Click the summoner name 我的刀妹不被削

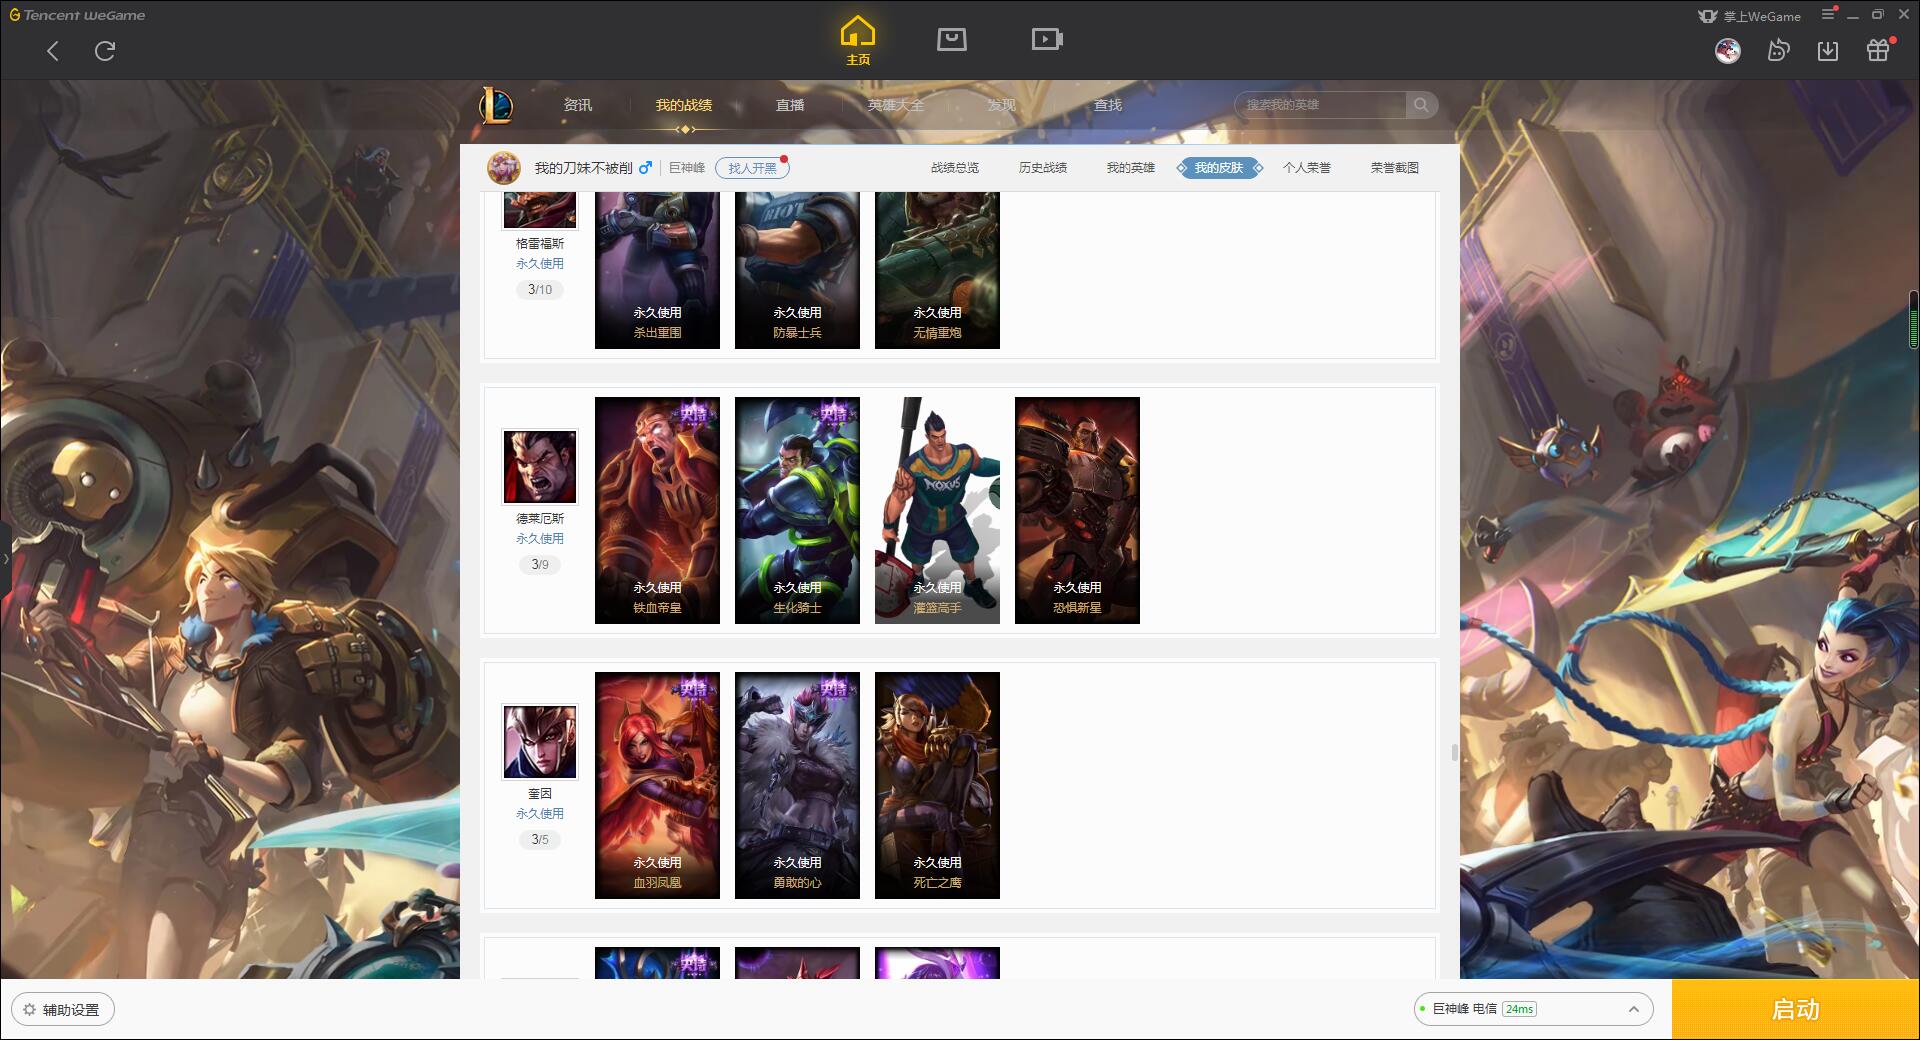coord(583,168)
